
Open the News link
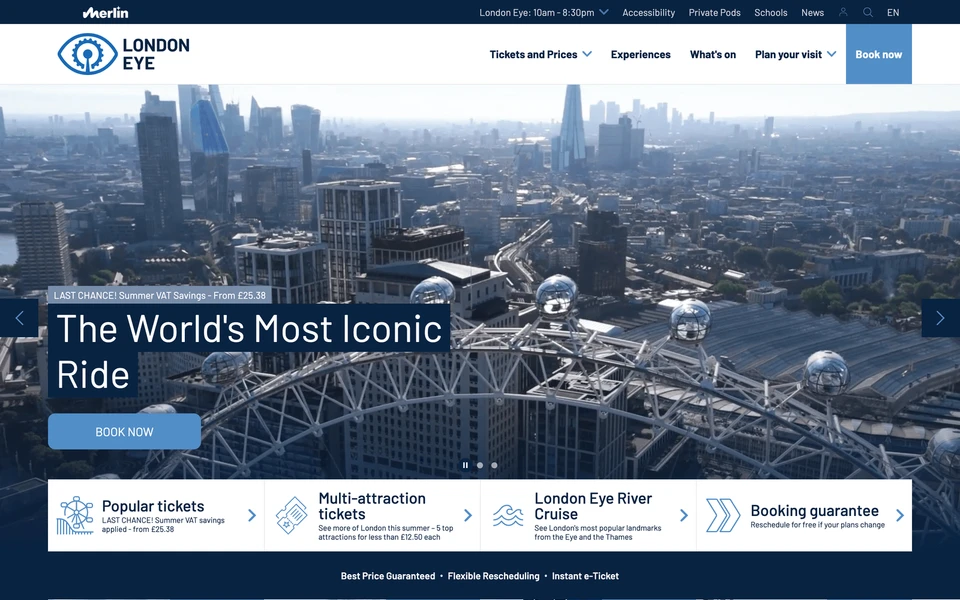812,12
